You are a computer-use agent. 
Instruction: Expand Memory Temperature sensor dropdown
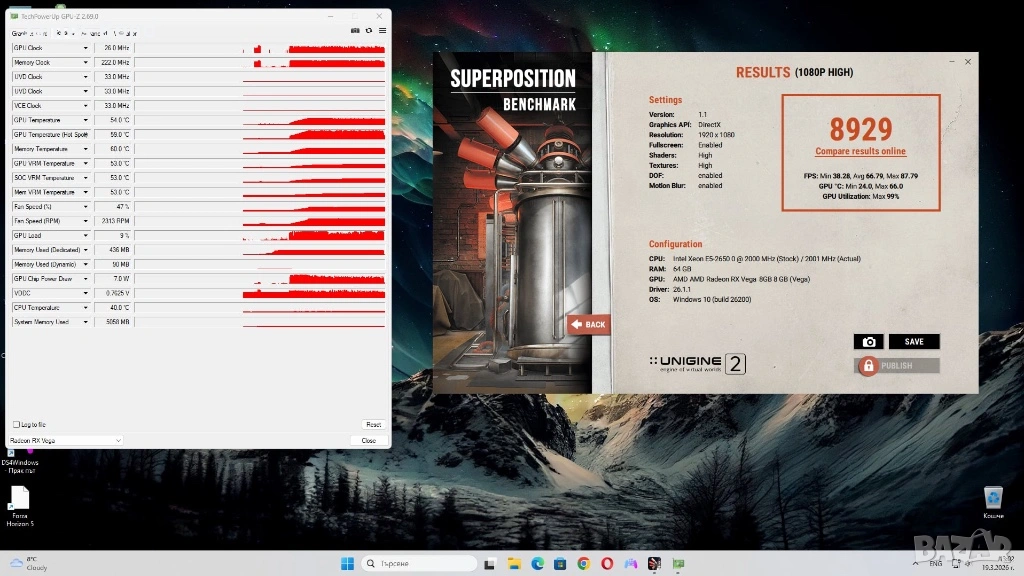tap(85, 149)
